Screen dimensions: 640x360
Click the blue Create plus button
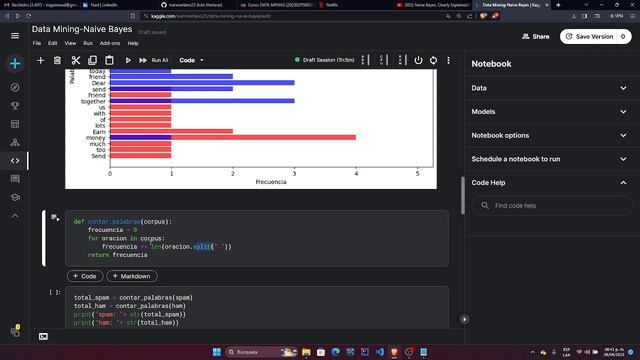[15, 64]
